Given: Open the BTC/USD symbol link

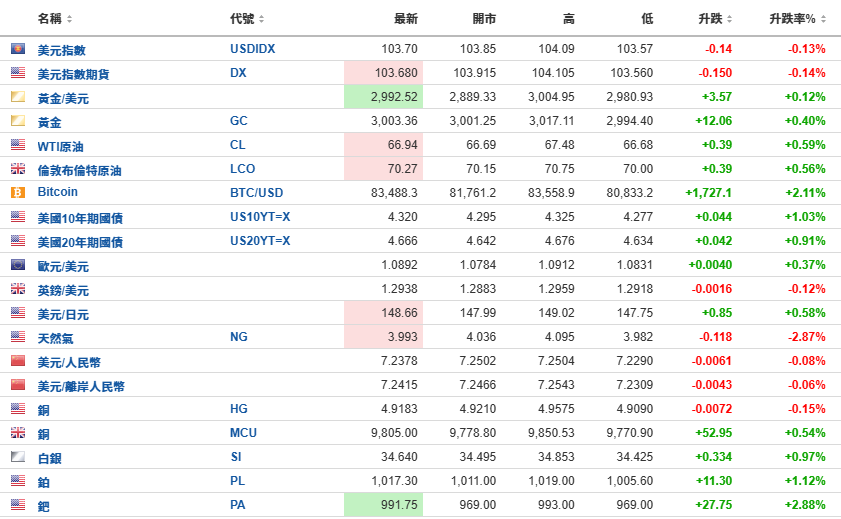Looking at the screenshot, I should (x=256, y=192).
